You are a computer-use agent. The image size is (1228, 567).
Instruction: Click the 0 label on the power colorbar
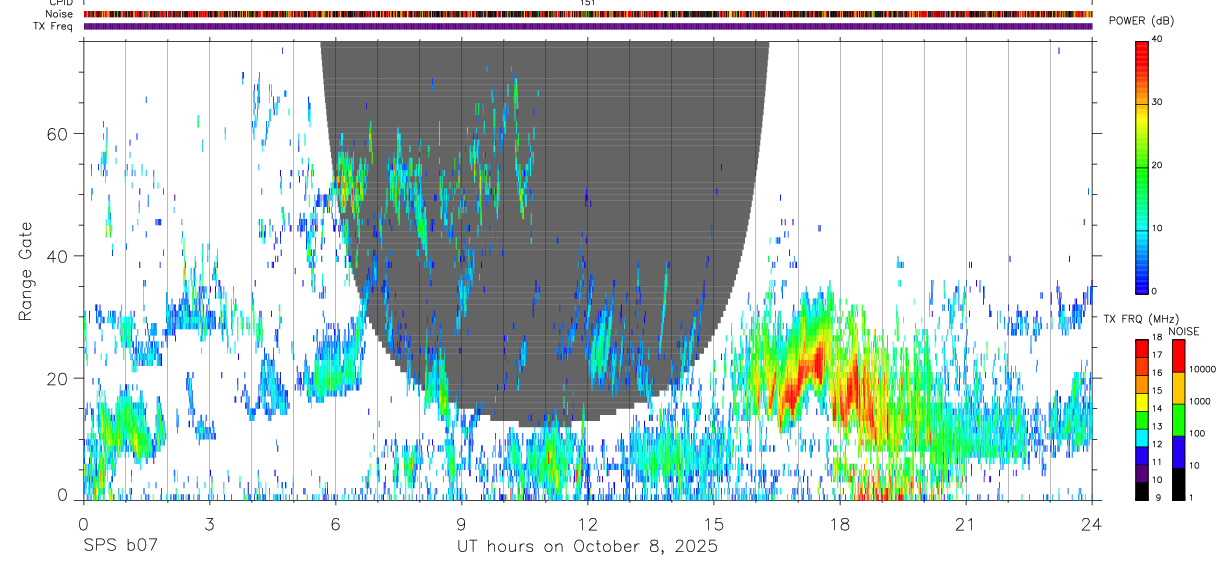(x=1154, y=291)
